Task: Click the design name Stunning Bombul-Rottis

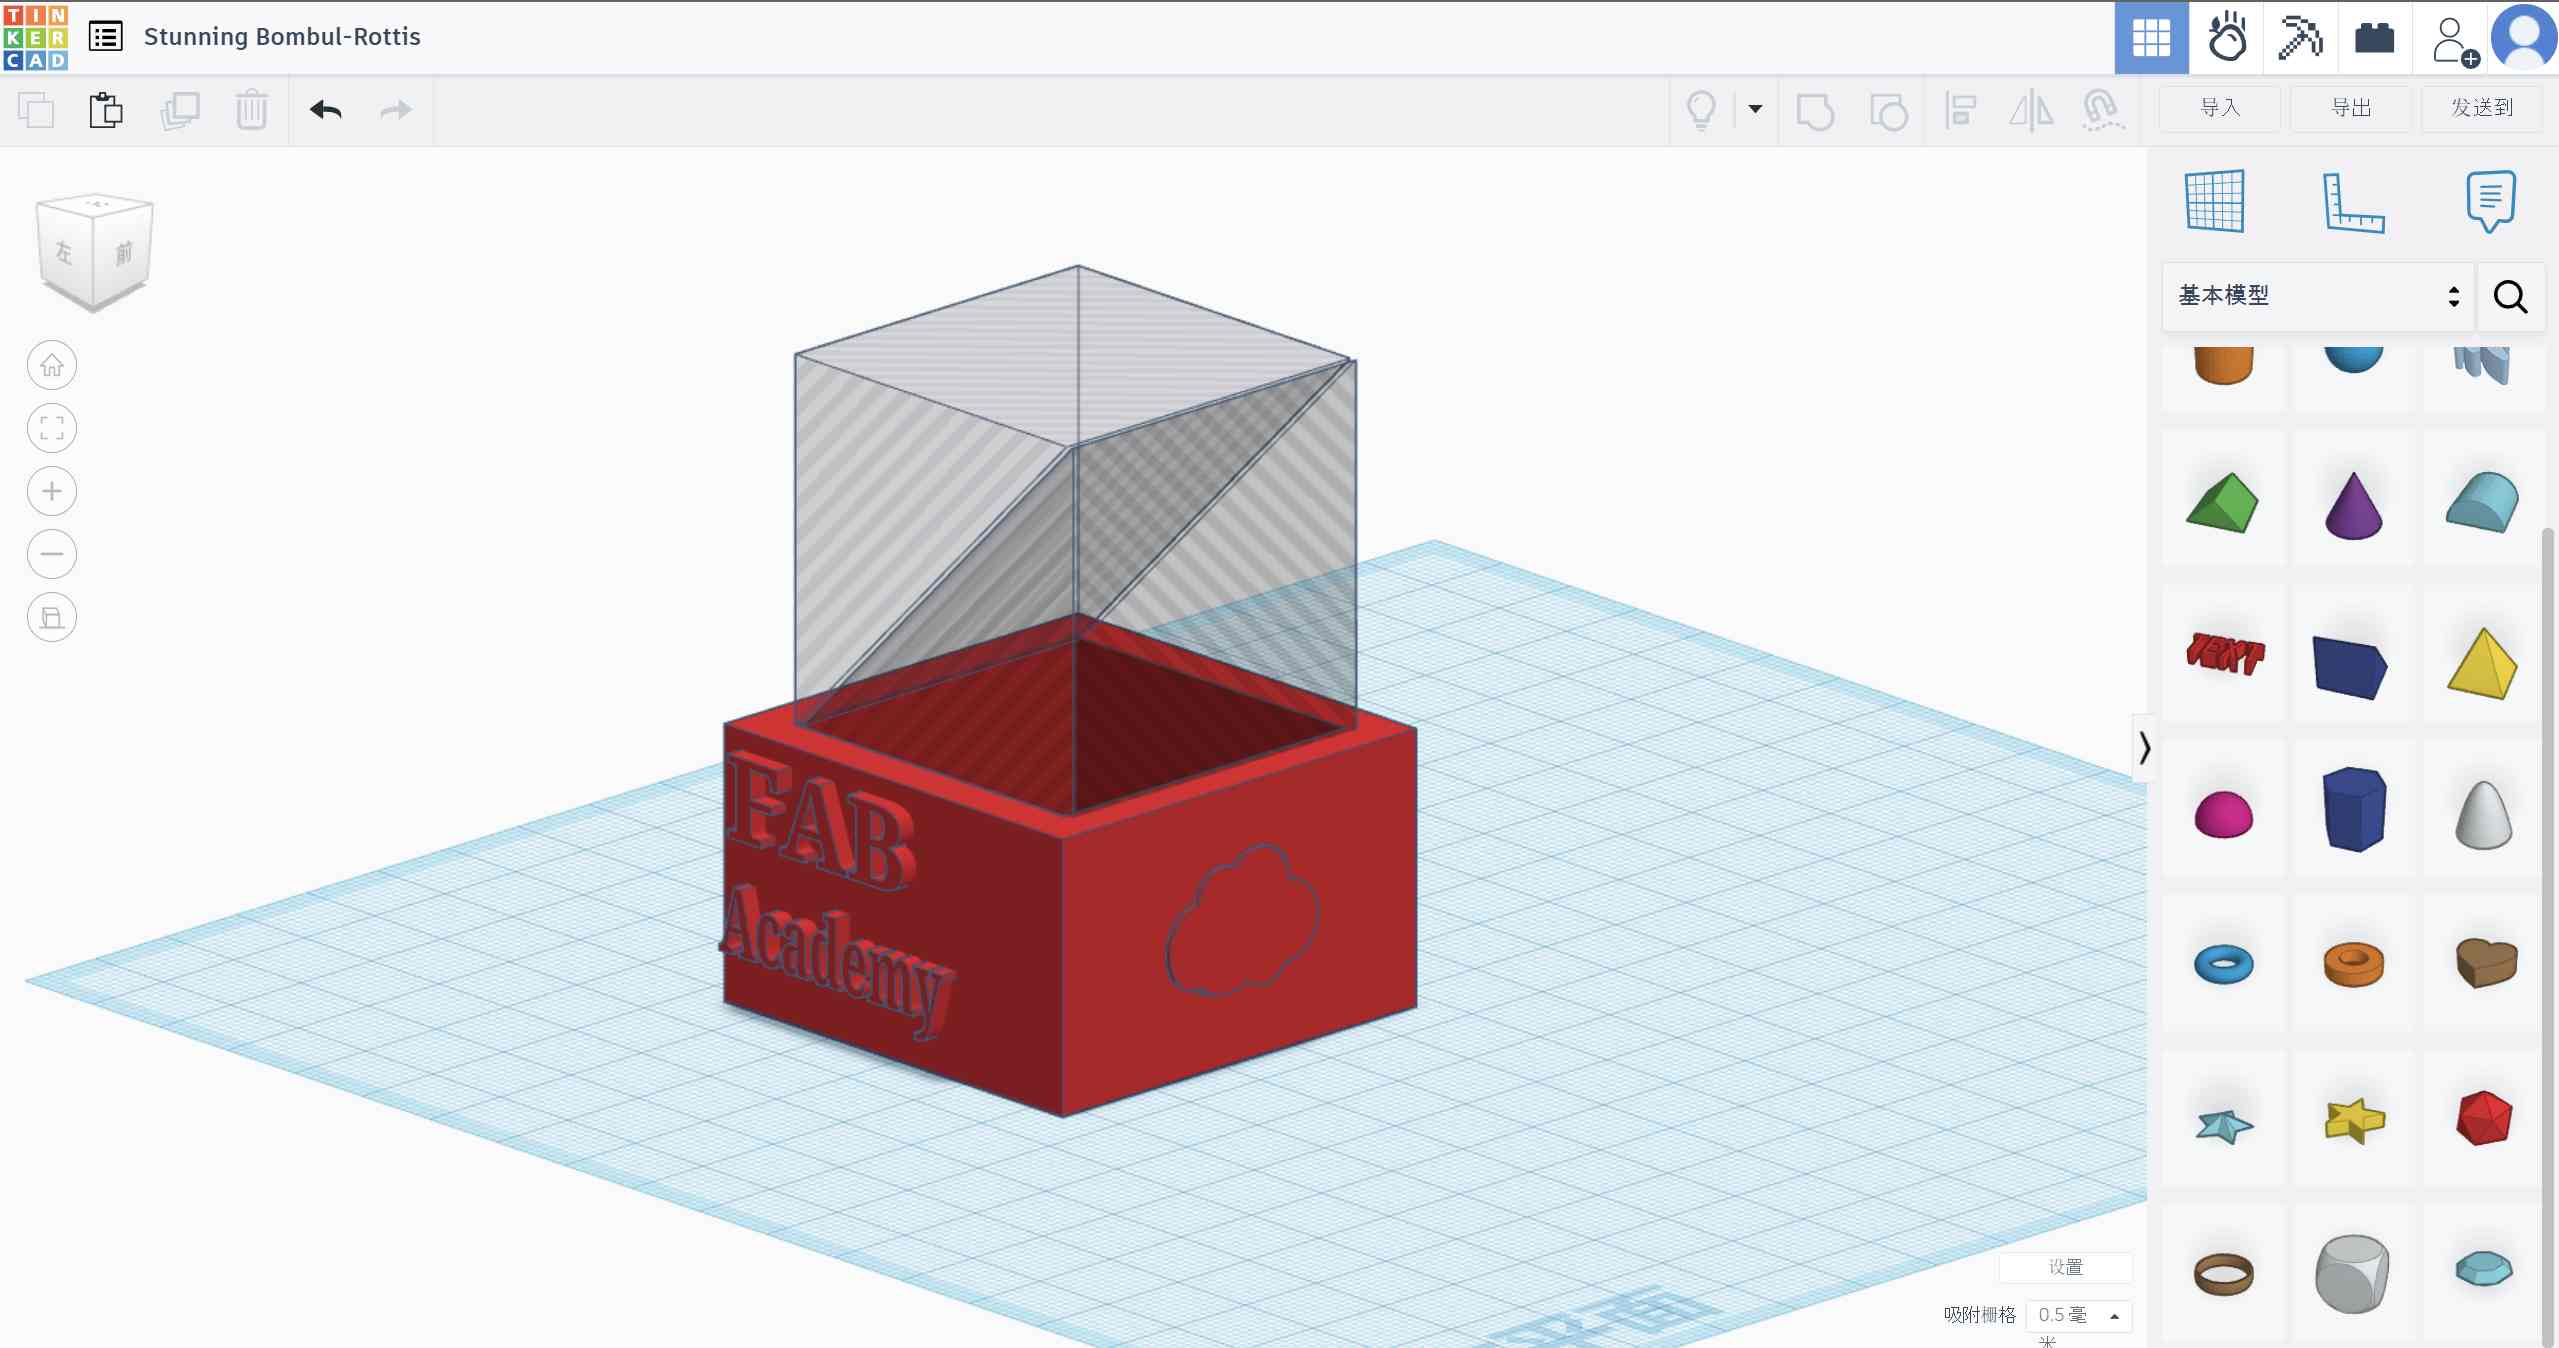Action: tap(282, 37)
